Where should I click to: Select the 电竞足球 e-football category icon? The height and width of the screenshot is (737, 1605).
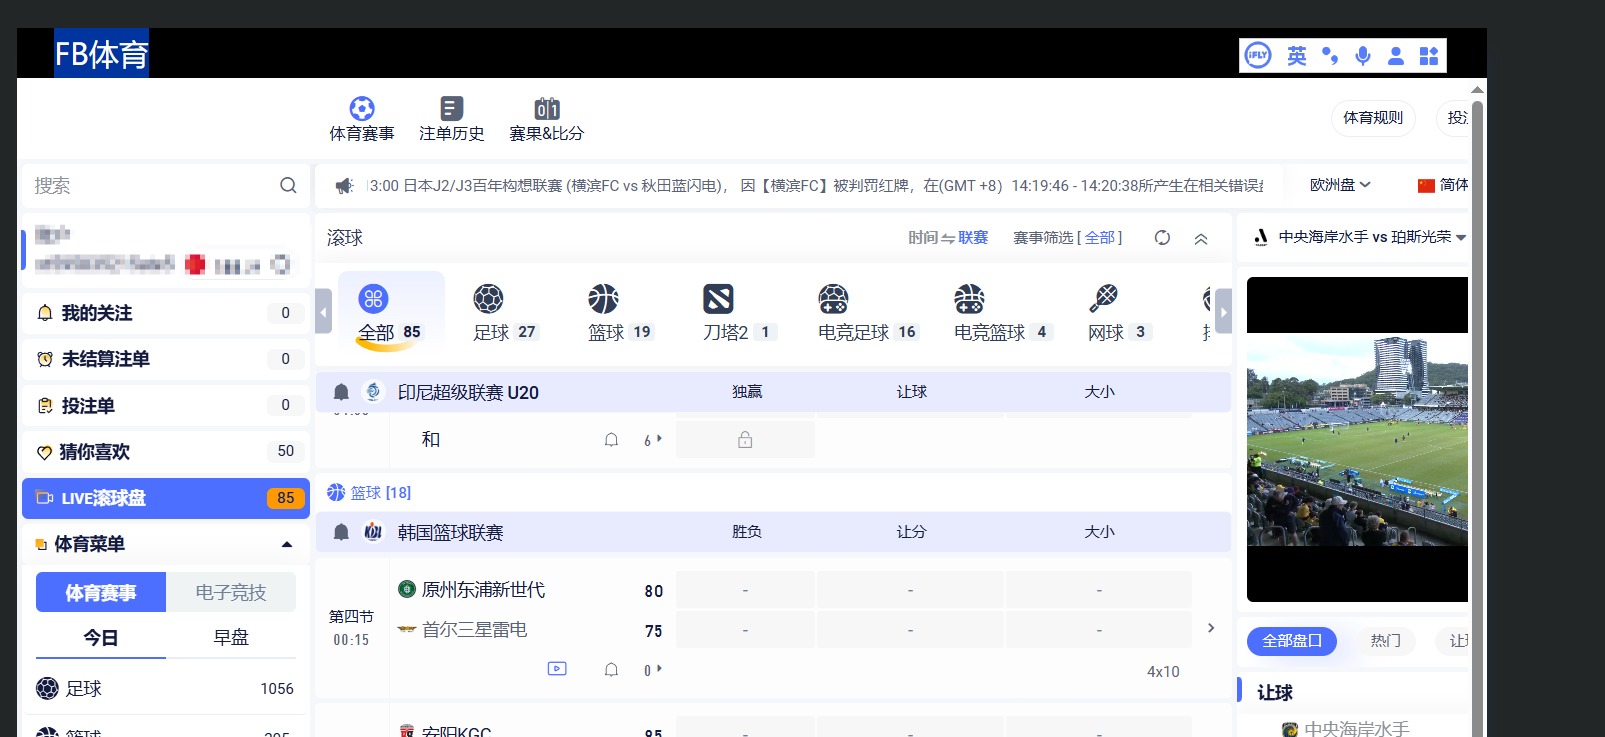(833, 299)
